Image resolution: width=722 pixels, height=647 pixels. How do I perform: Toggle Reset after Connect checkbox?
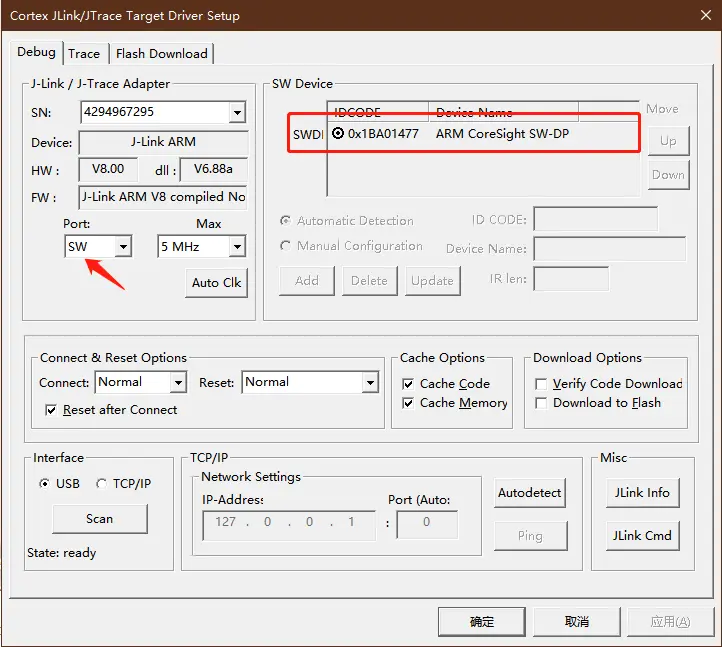click(52, 410)
